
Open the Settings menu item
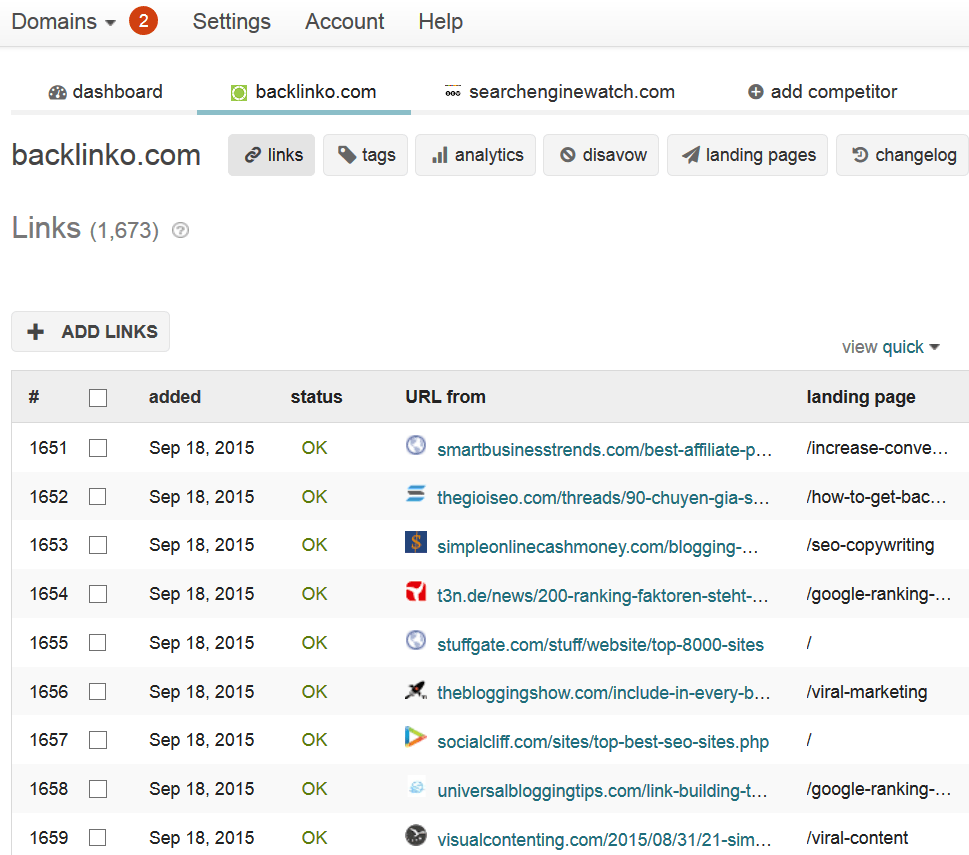232,22
